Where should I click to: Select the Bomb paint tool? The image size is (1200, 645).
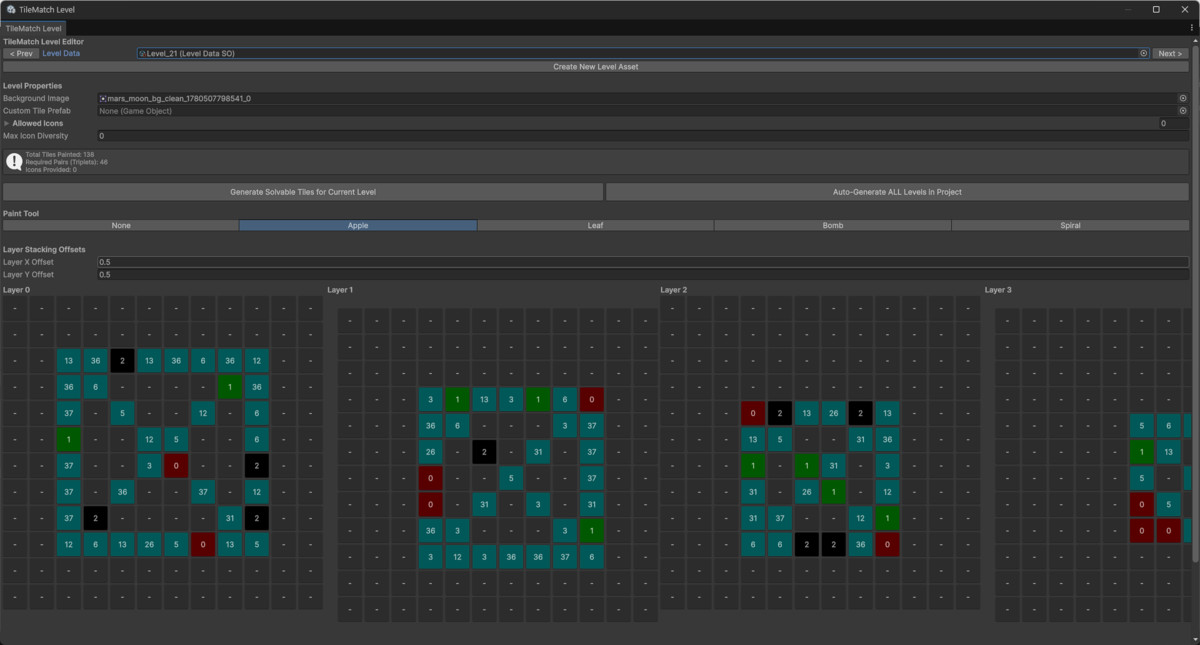click(x=833, y=225)
